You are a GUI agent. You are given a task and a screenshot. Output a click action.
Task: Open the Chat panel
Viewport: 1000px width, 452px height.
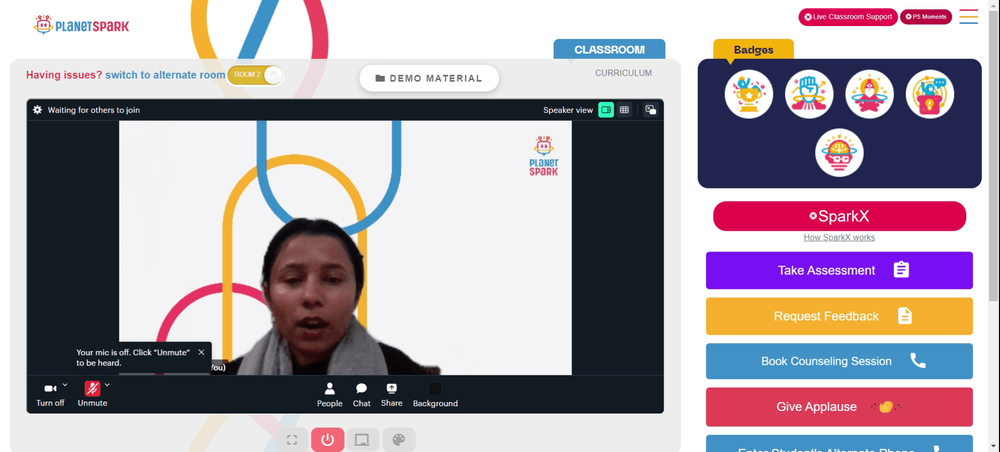[362, 395]
